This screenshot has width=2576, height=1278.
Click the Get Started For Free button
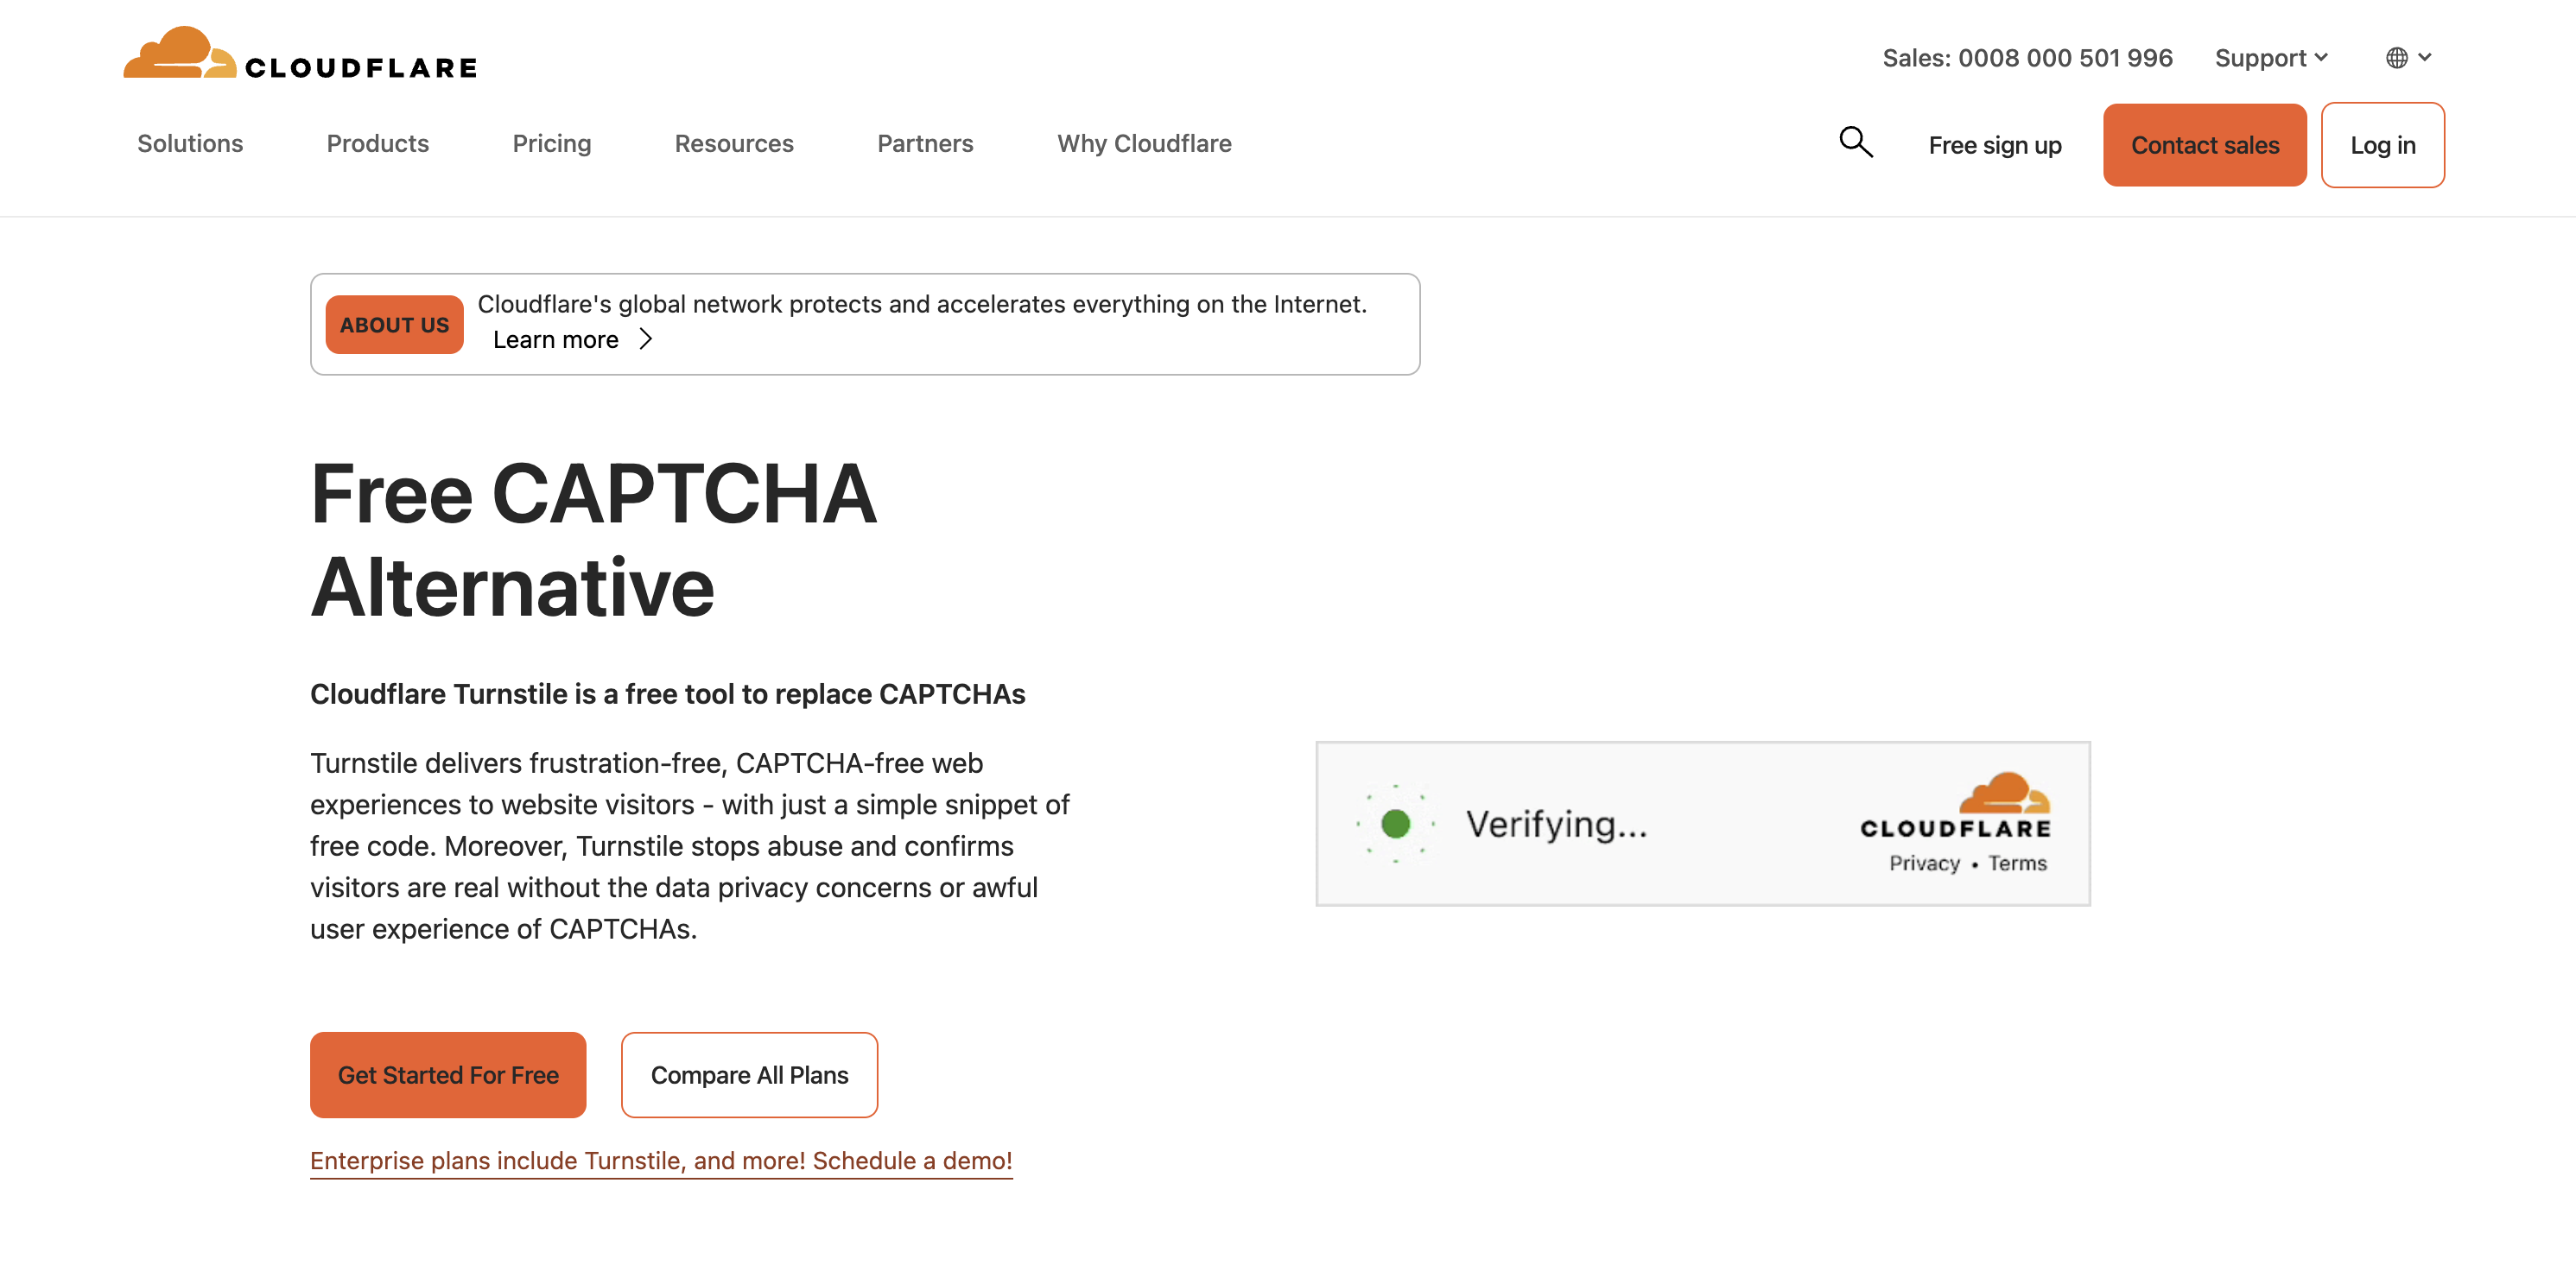coord(448,1074)
